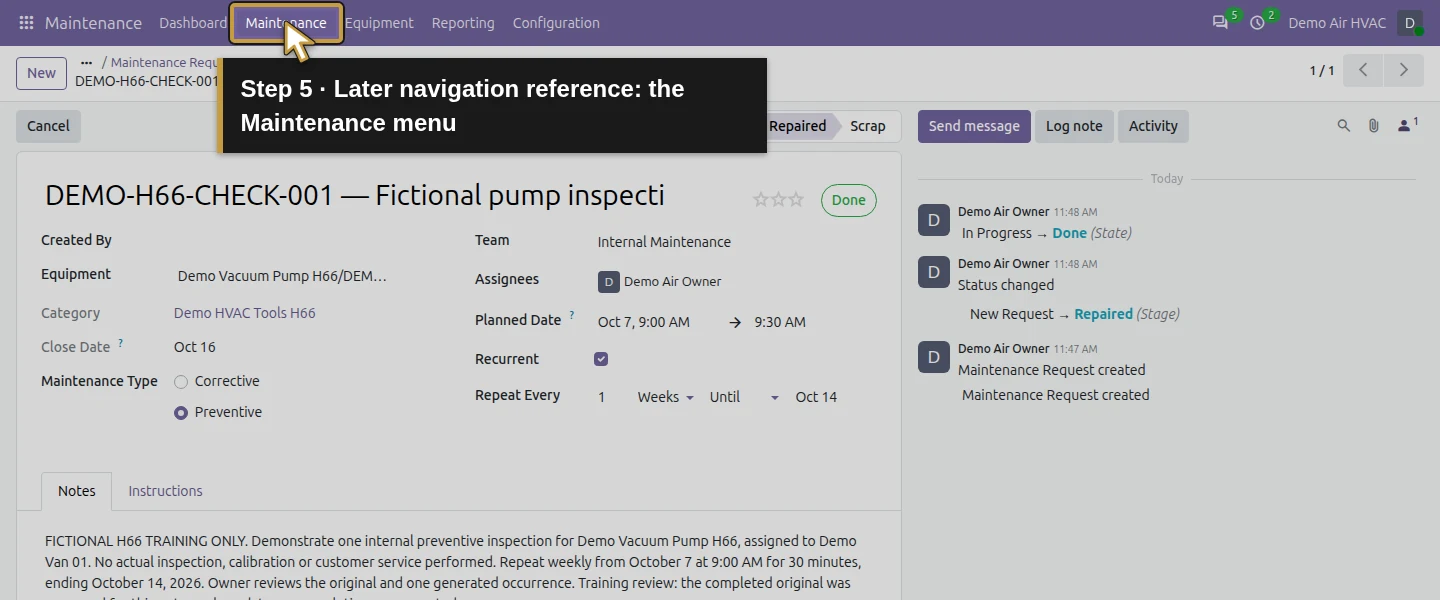Viewport: 1440px width, 600px height.
Task: Click the user avatar D in top bar
Action: (1410, 23)
